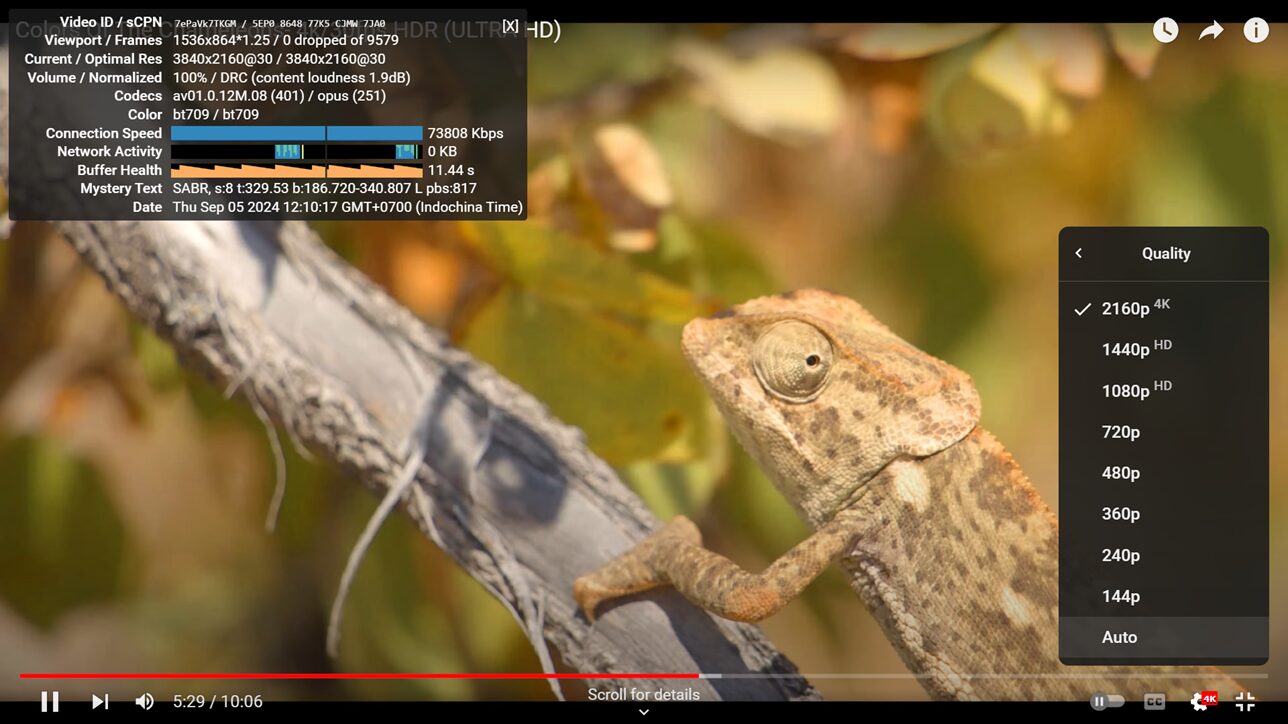The width and height of the screenshot is (1288, 724).
Task: Mute the video volume
Action: 145,701
